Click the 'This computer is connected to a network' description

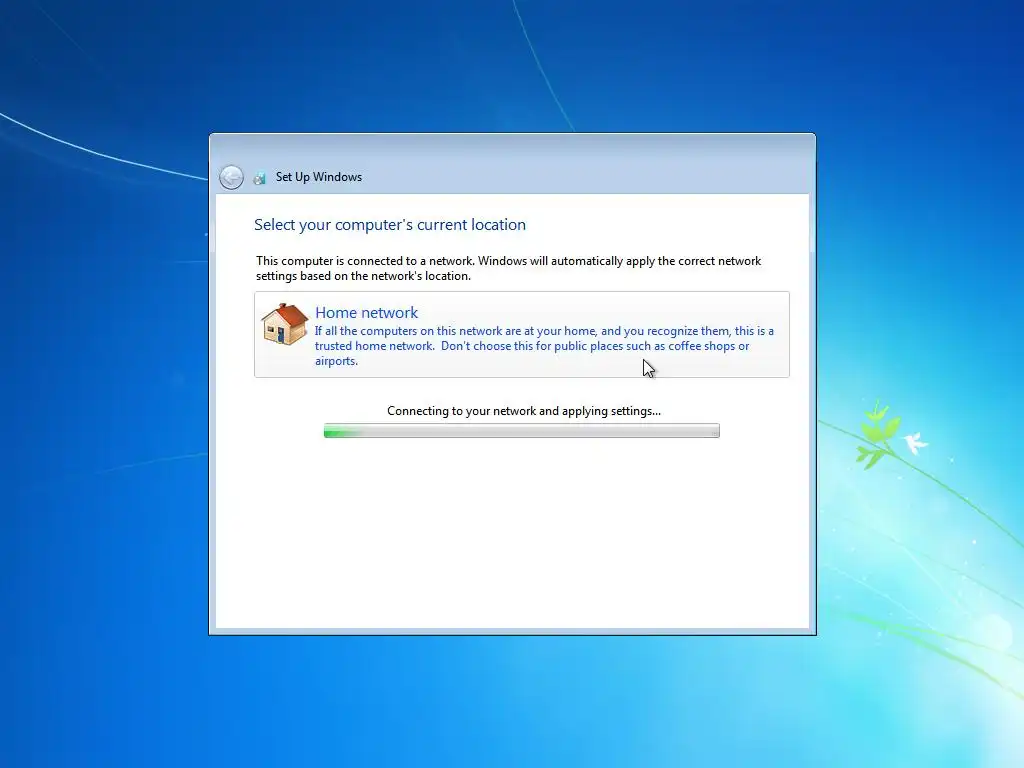click(509, 268)
